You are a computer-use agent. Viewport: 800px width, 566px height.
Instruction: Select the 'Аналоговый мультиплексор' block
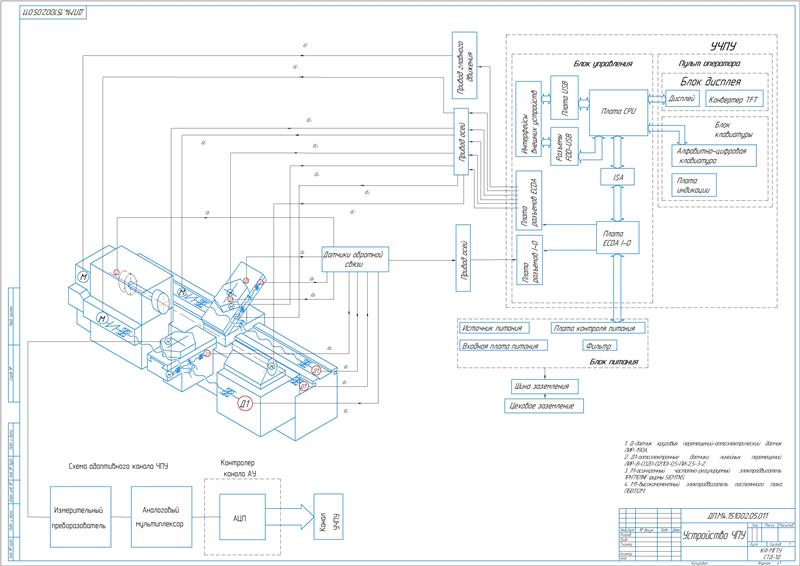click(x=161, y=517)
